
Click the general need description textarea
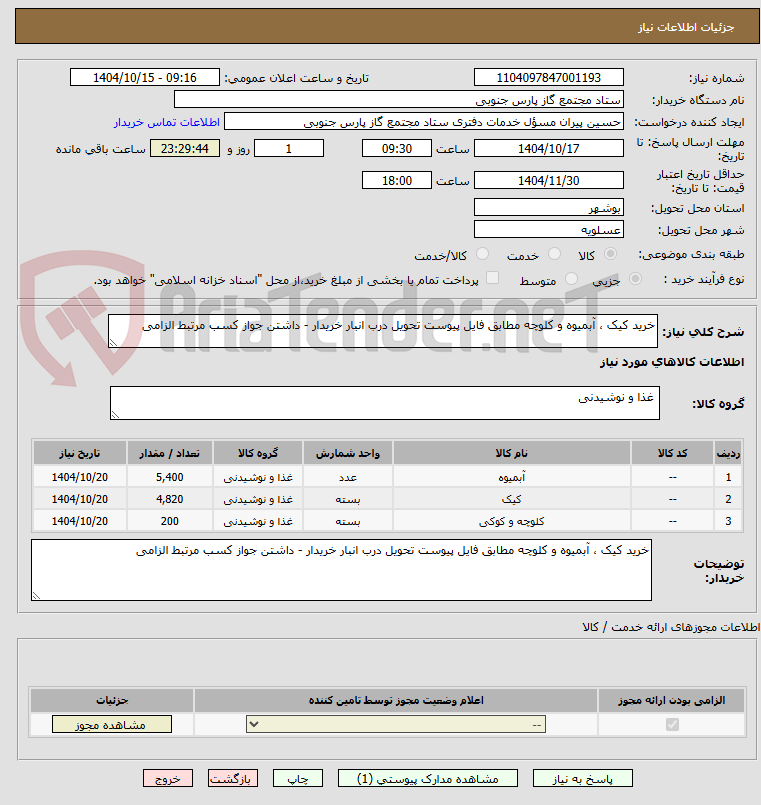click(x=383, y=332)
